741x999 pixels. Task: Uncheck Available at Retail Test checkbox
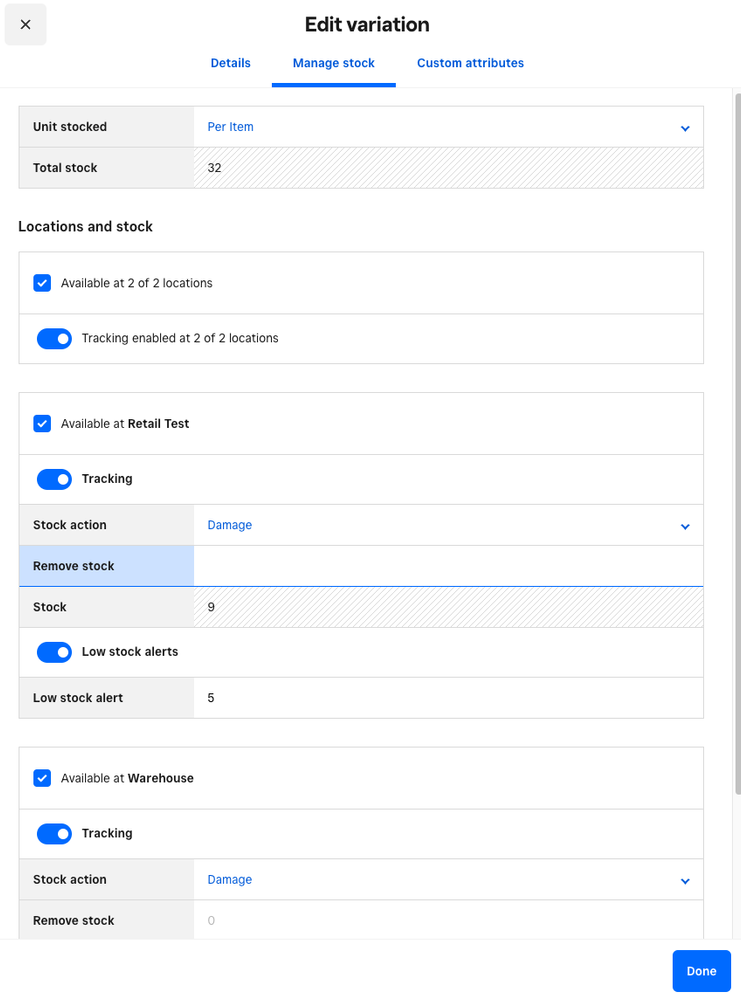(42, 424)
